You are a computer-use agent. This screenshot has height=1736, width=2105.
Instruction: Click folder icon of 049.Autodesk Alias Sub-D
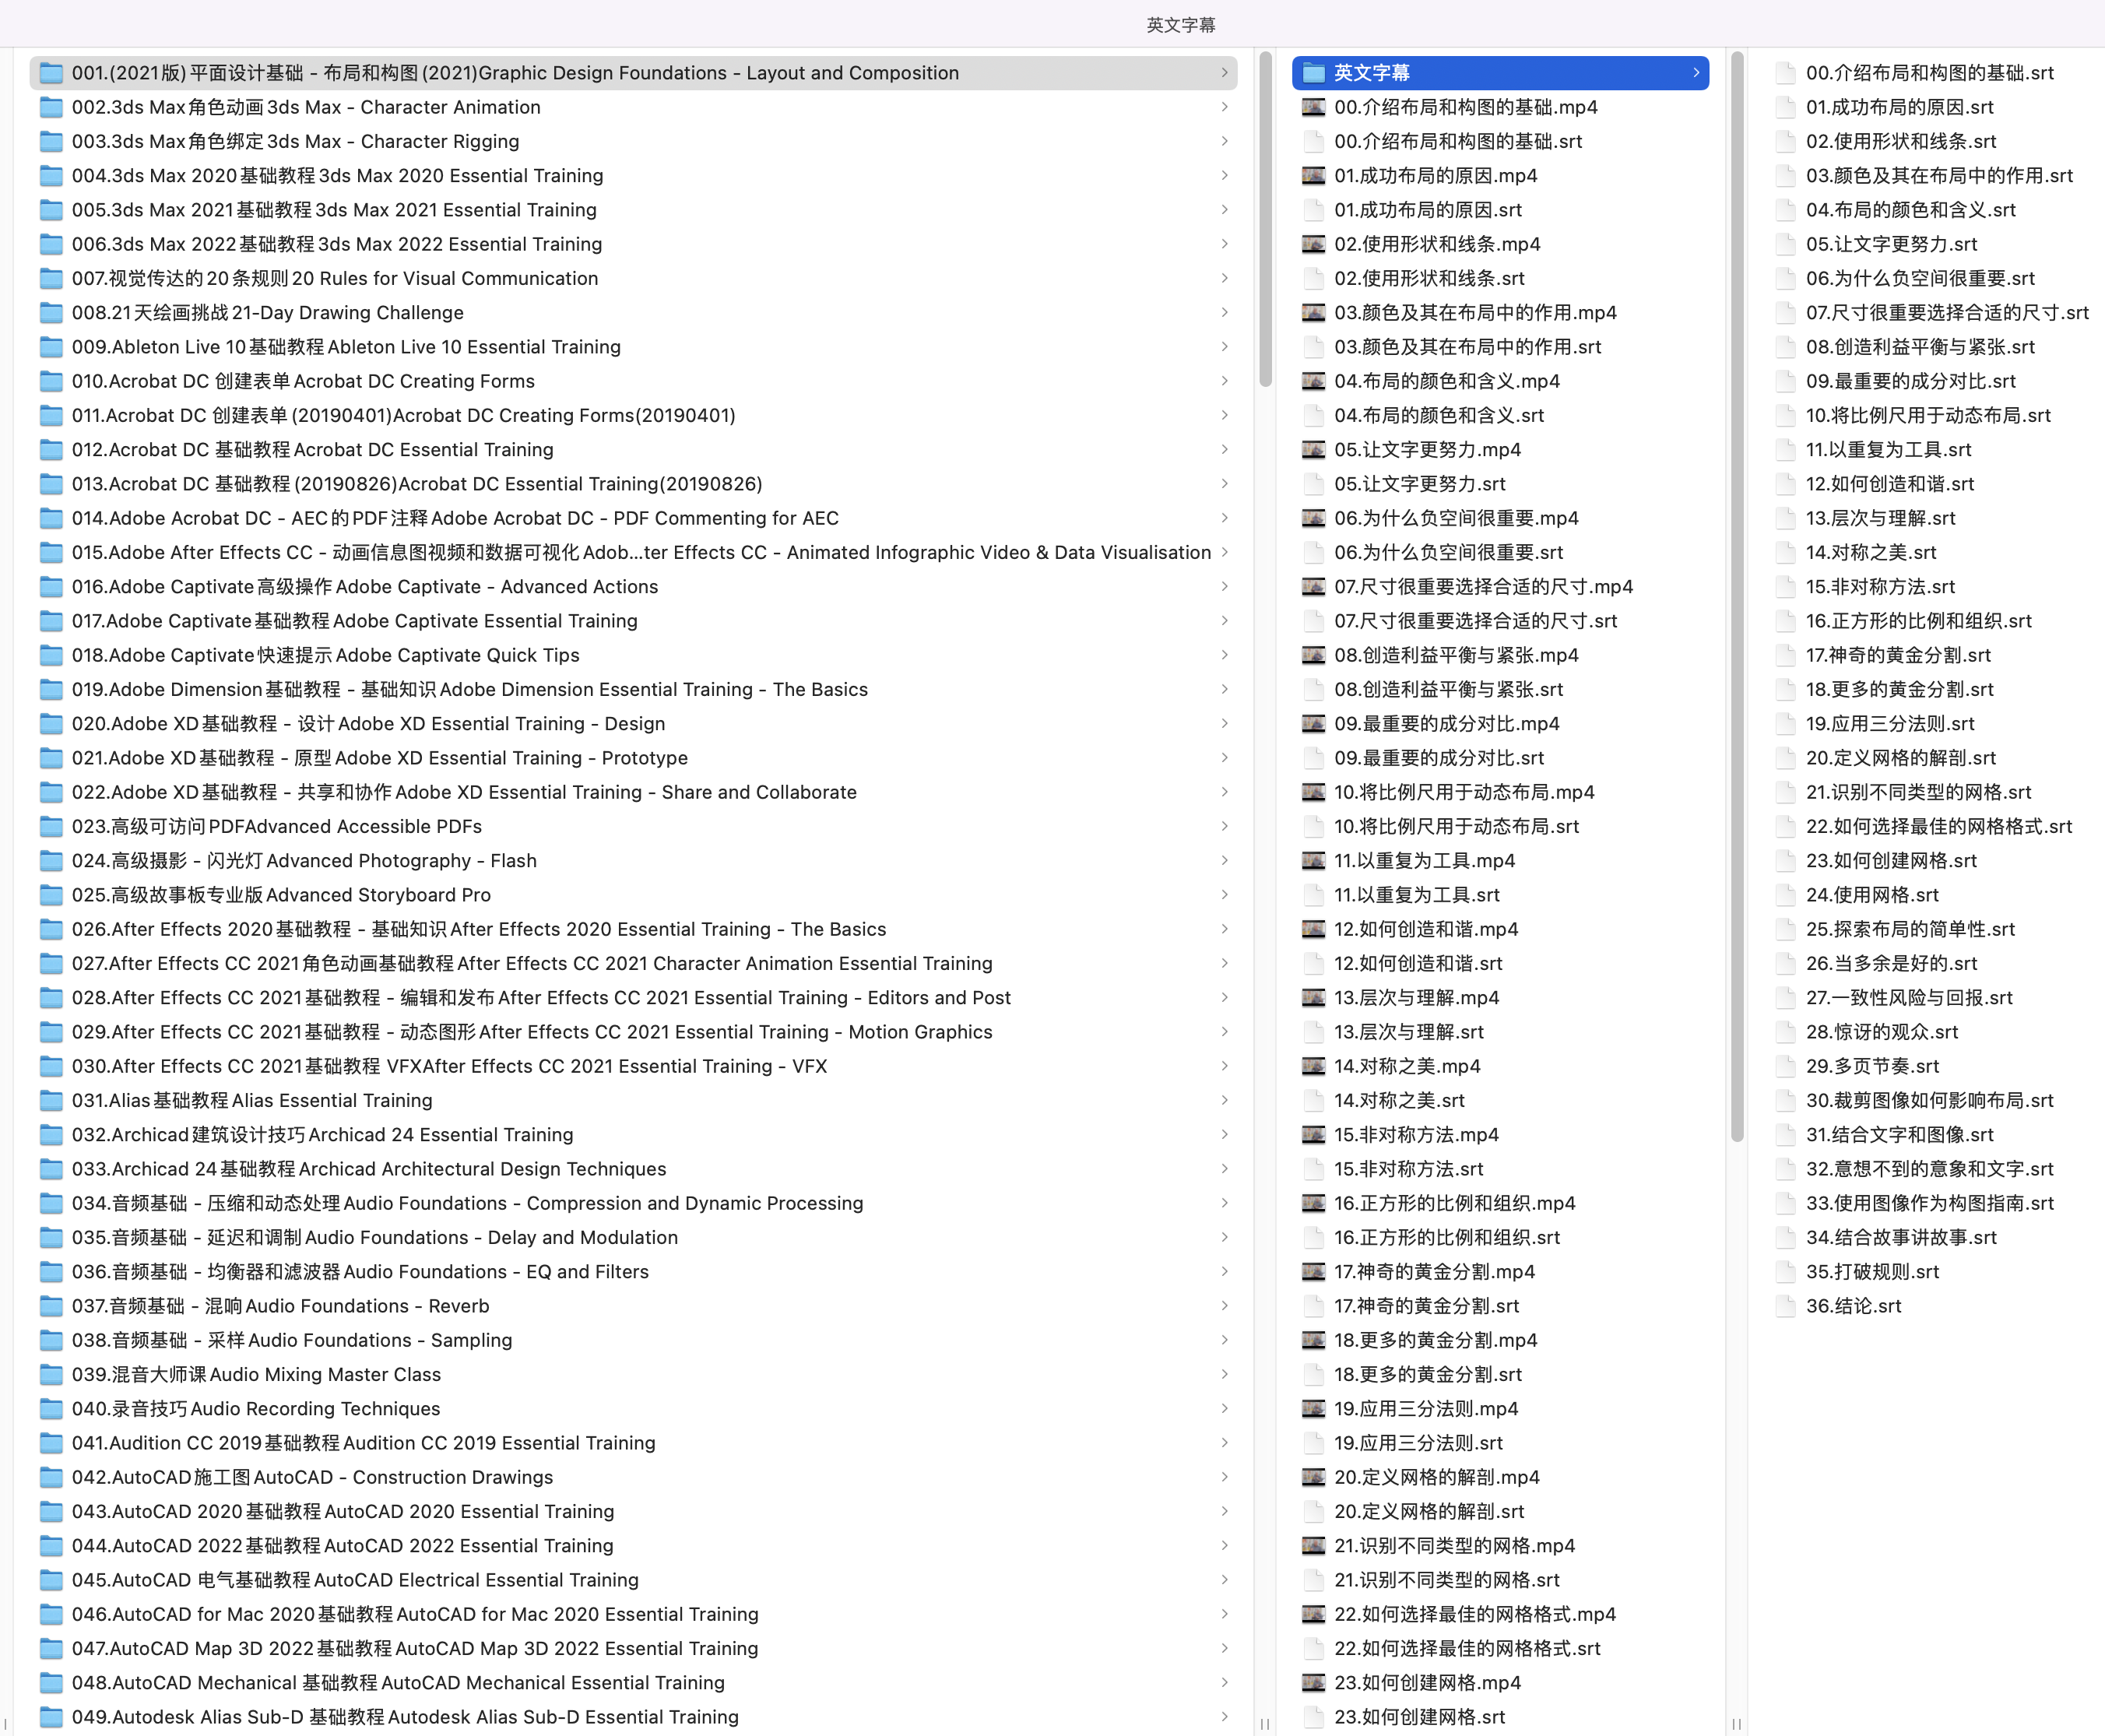point(51,1717)
